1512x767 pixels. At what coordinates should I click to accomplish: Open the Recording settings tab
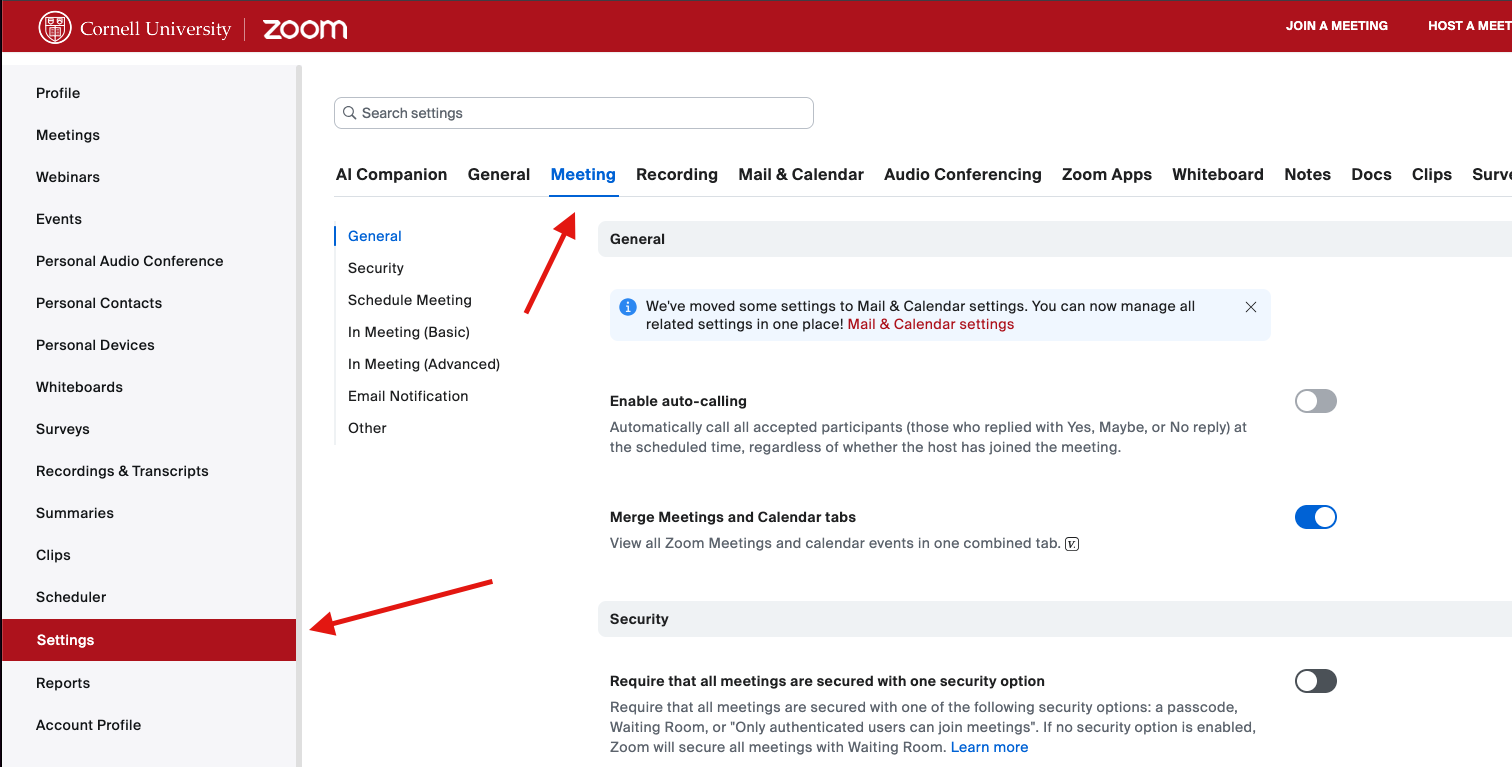(676, 174)
